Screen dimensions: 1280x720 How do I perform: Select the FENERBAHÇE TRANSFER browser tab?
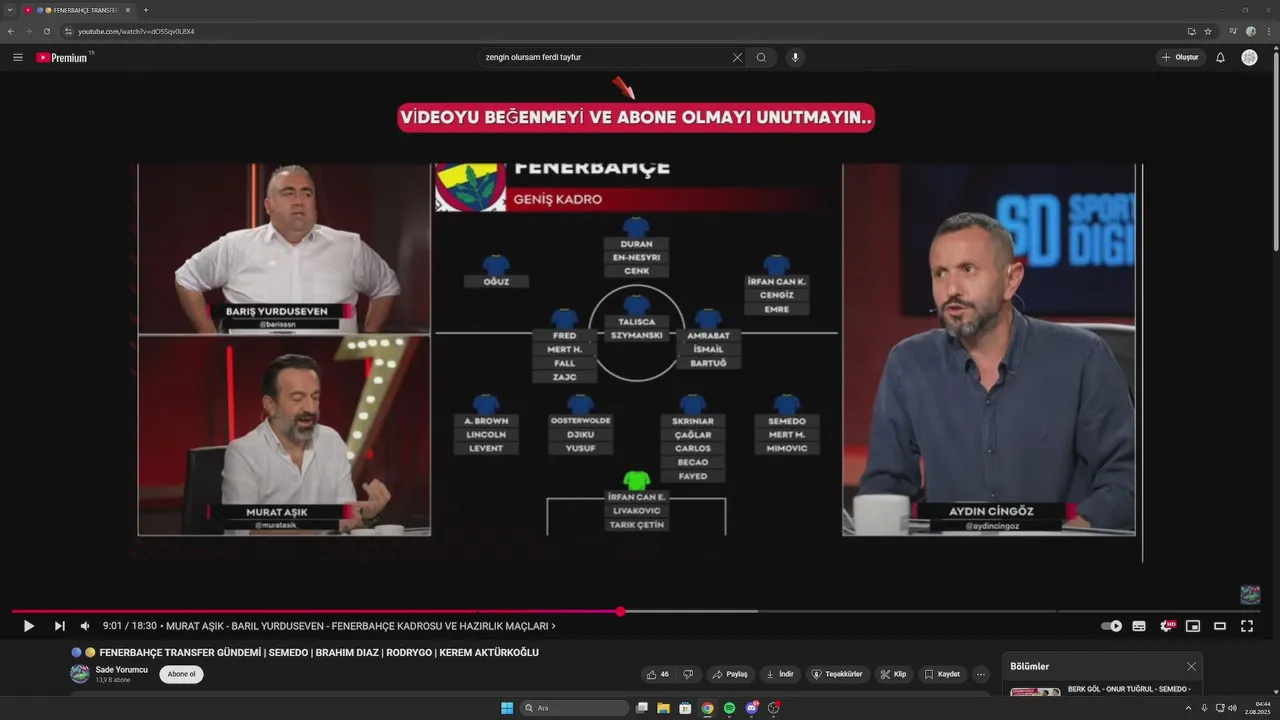point(79,10)
